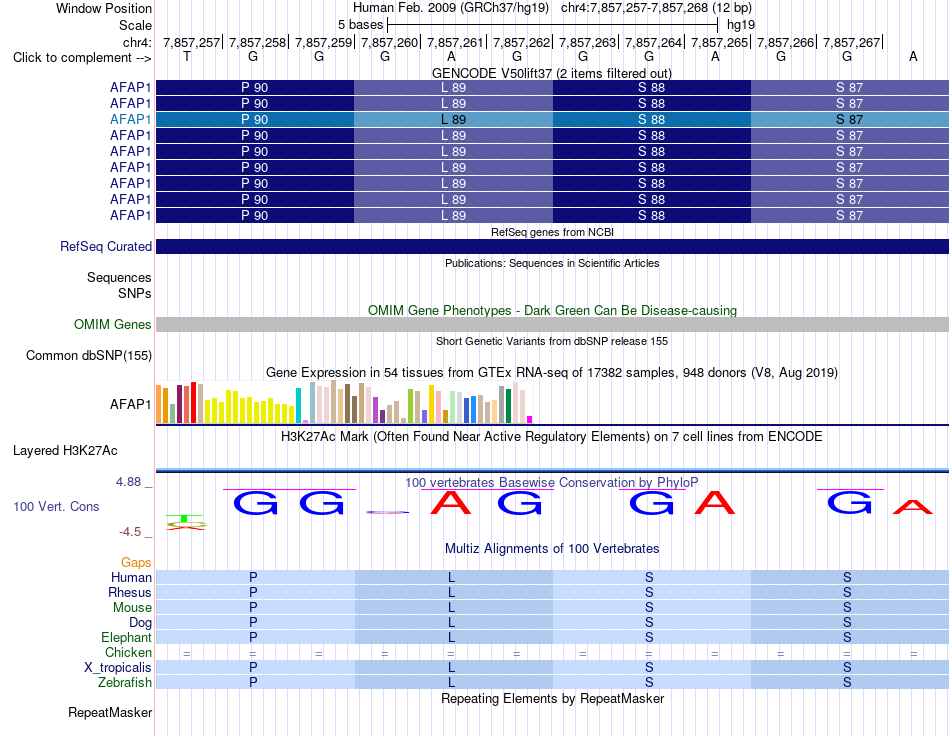Click the 'Layered H3K27Ac' track label

pos(65,451)
